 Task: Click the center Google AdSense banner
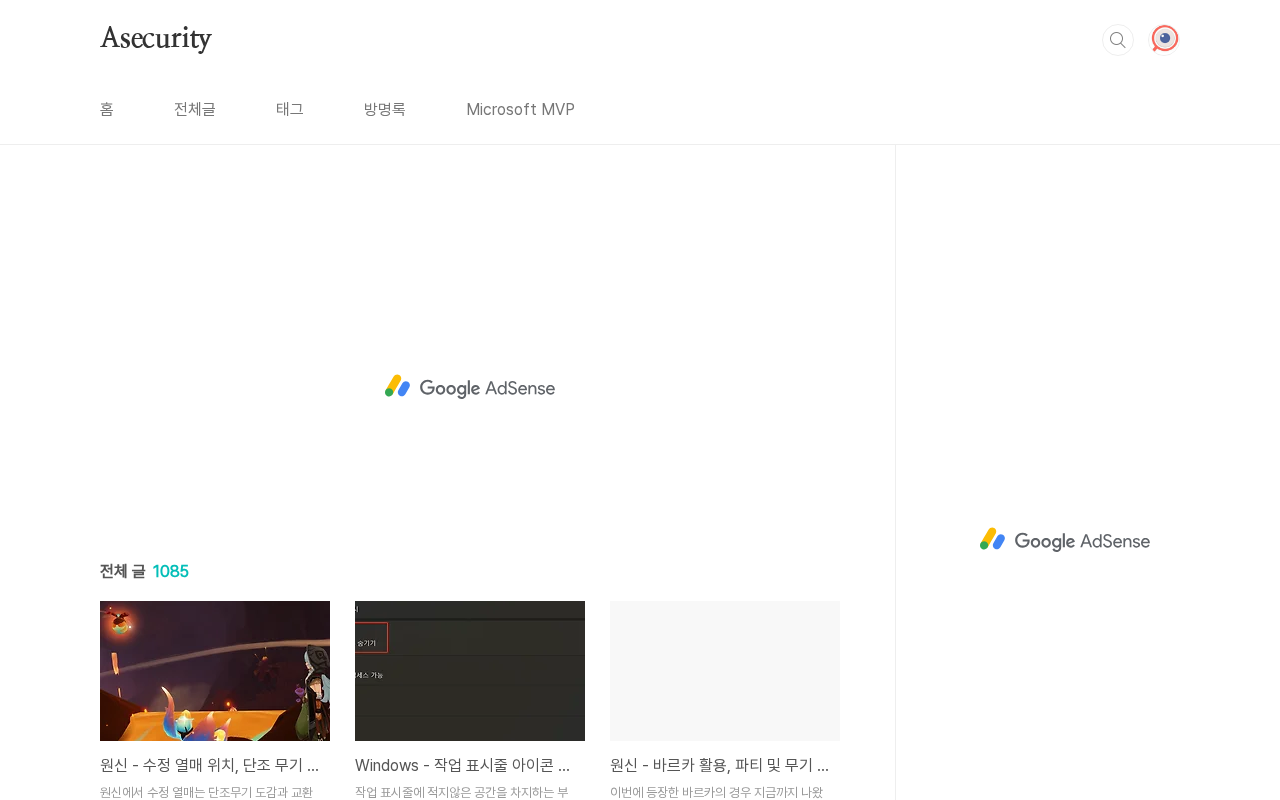pyautogui.click(x=470, y=387)
